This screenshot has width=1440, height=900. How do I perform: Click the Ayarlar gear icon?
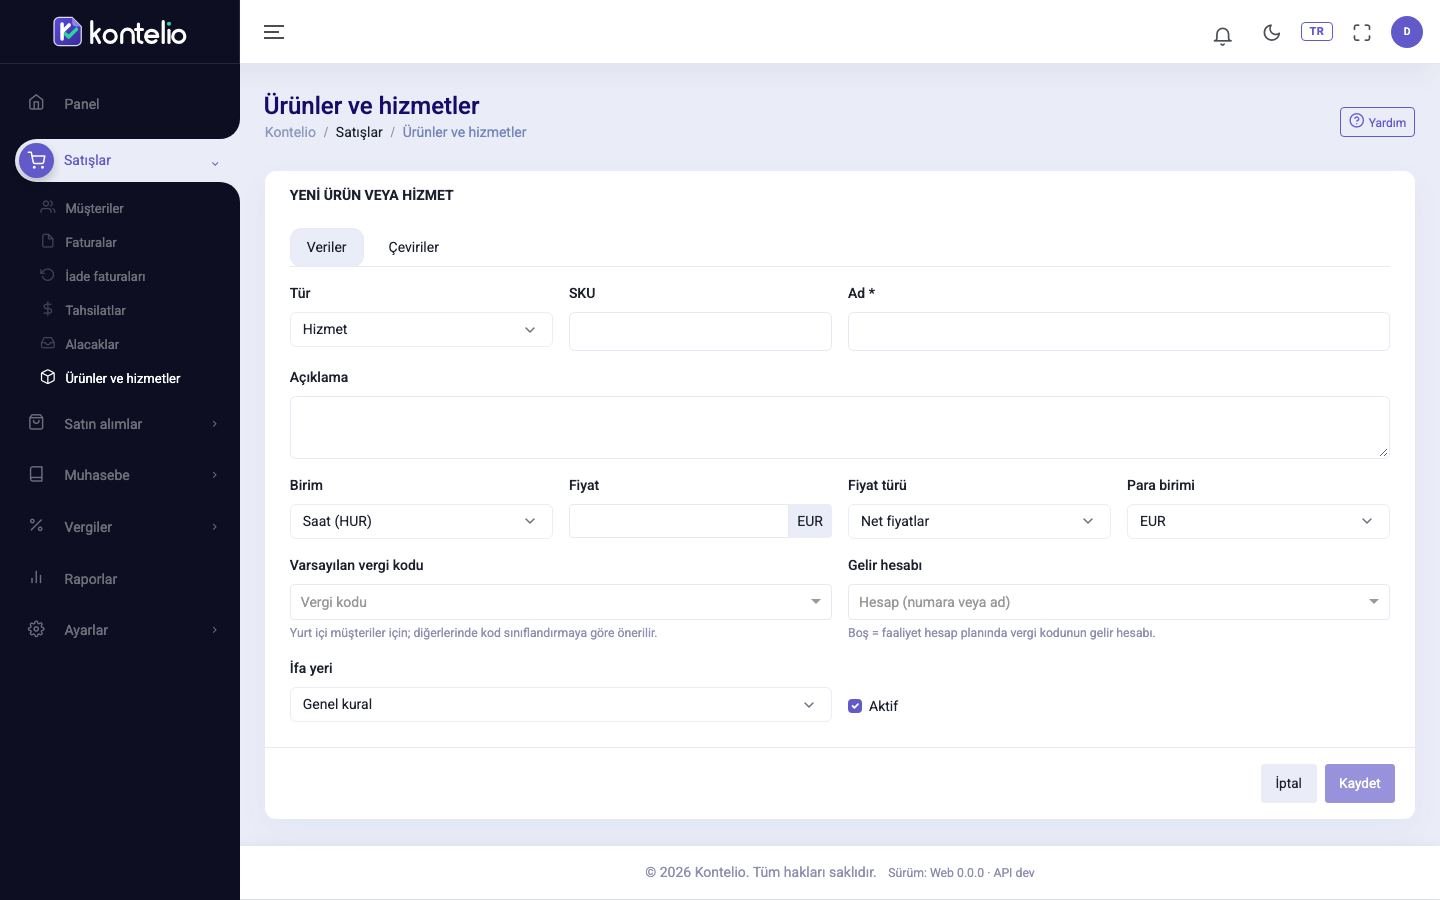(36, 629)
